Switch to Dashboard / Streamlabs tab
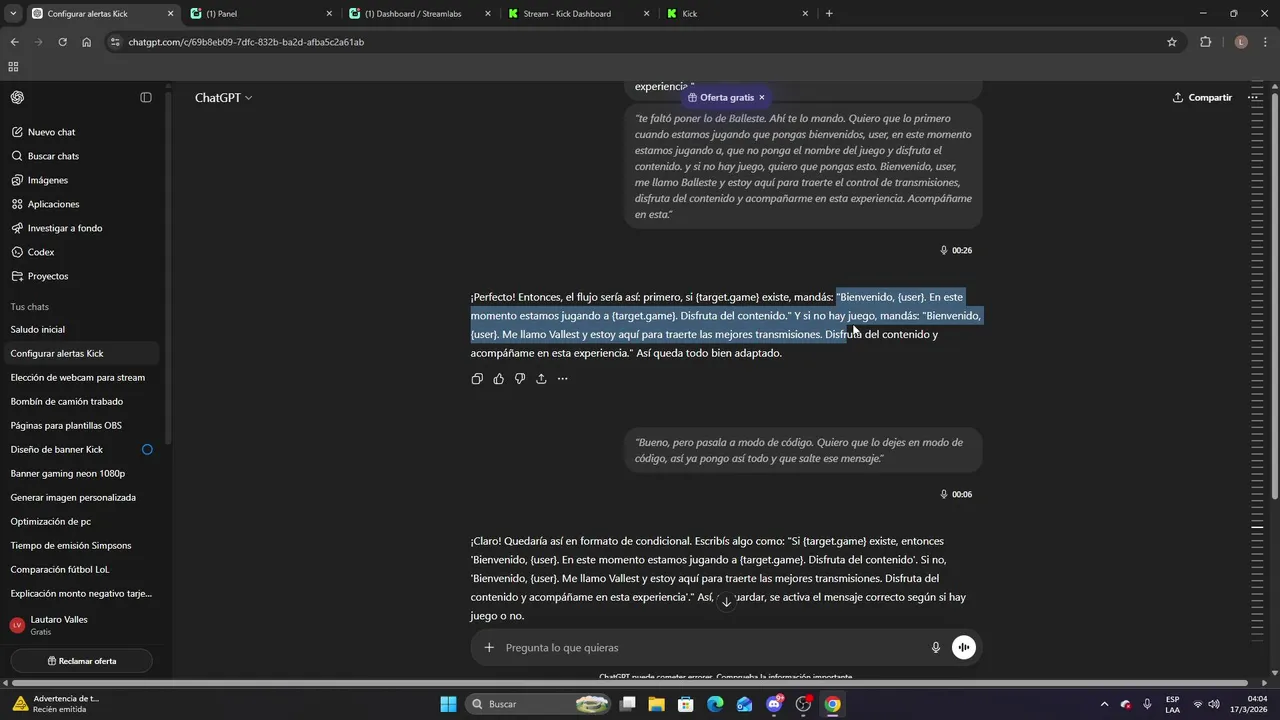This screenshot has width=1280, height=720. (420, 14)
